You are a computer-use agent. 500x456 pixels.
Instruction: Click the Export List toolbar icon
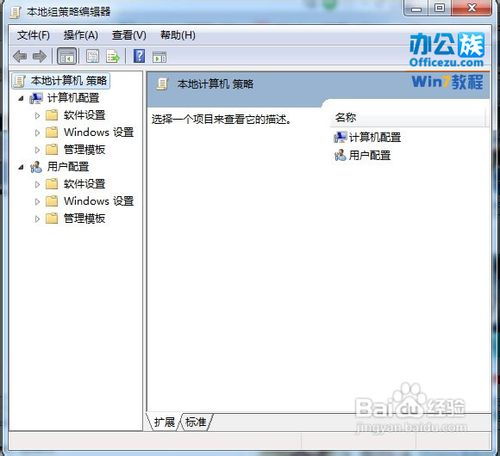113,56
